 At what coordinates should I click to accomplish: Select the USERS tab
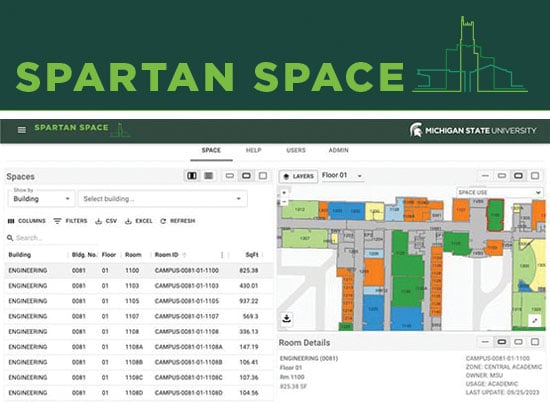296,150
